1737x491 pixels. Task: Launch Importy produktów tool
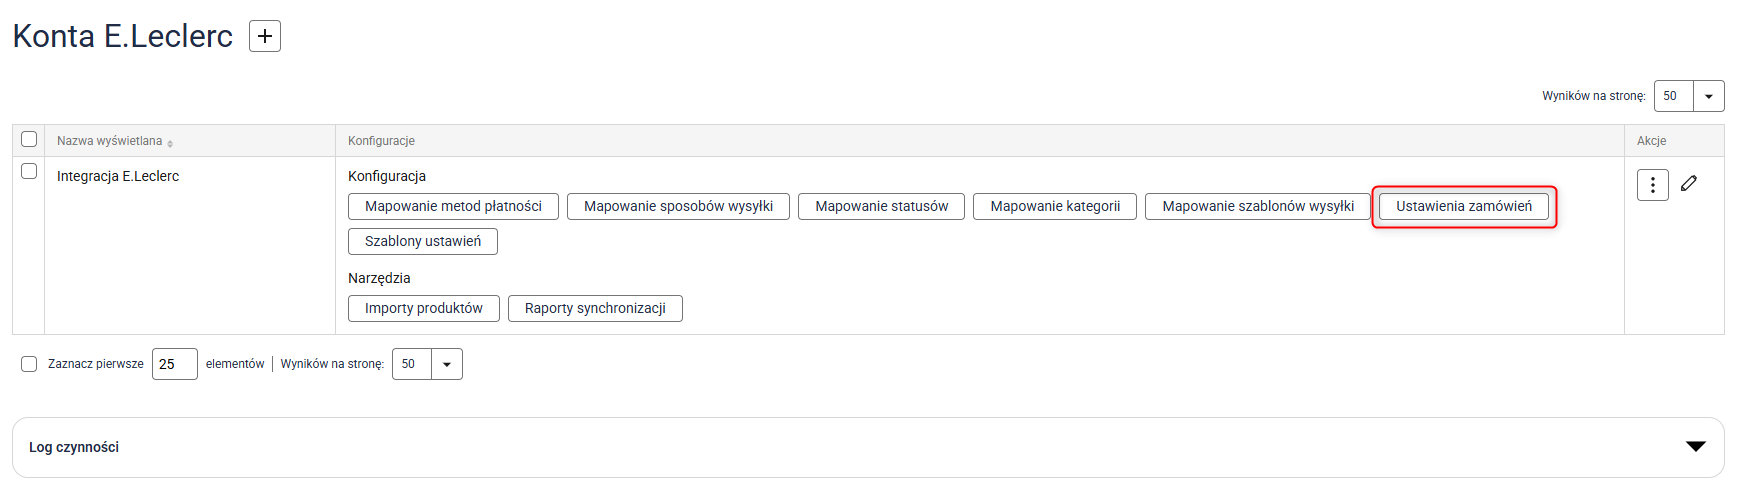tap(423, 308)
